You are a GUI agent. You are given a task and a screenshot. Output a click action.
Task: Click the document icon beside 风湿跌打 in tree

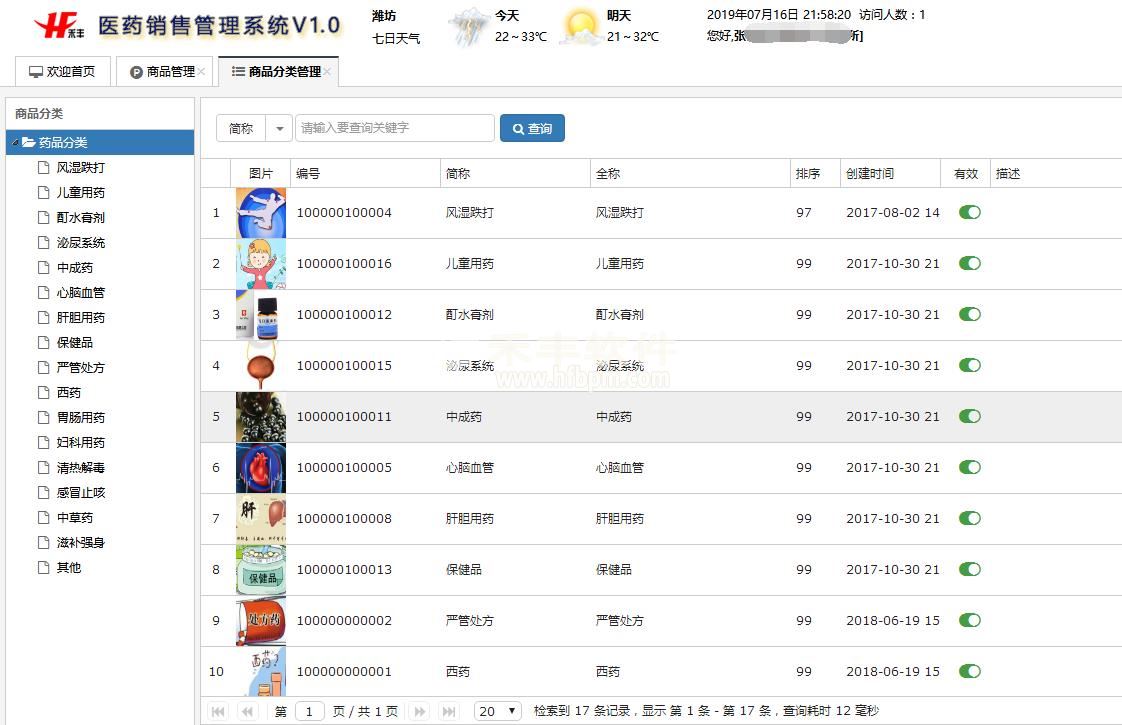click(x=43, y=168)
